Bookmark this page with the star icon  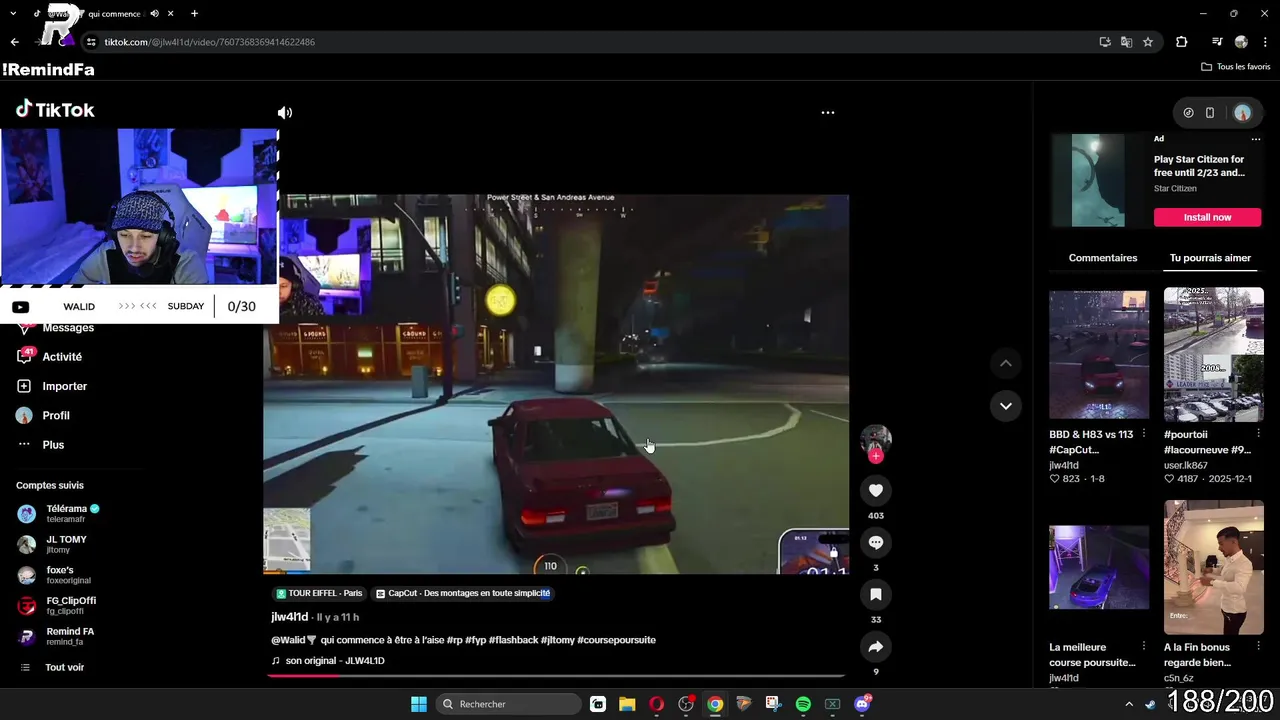(1148, 42)
